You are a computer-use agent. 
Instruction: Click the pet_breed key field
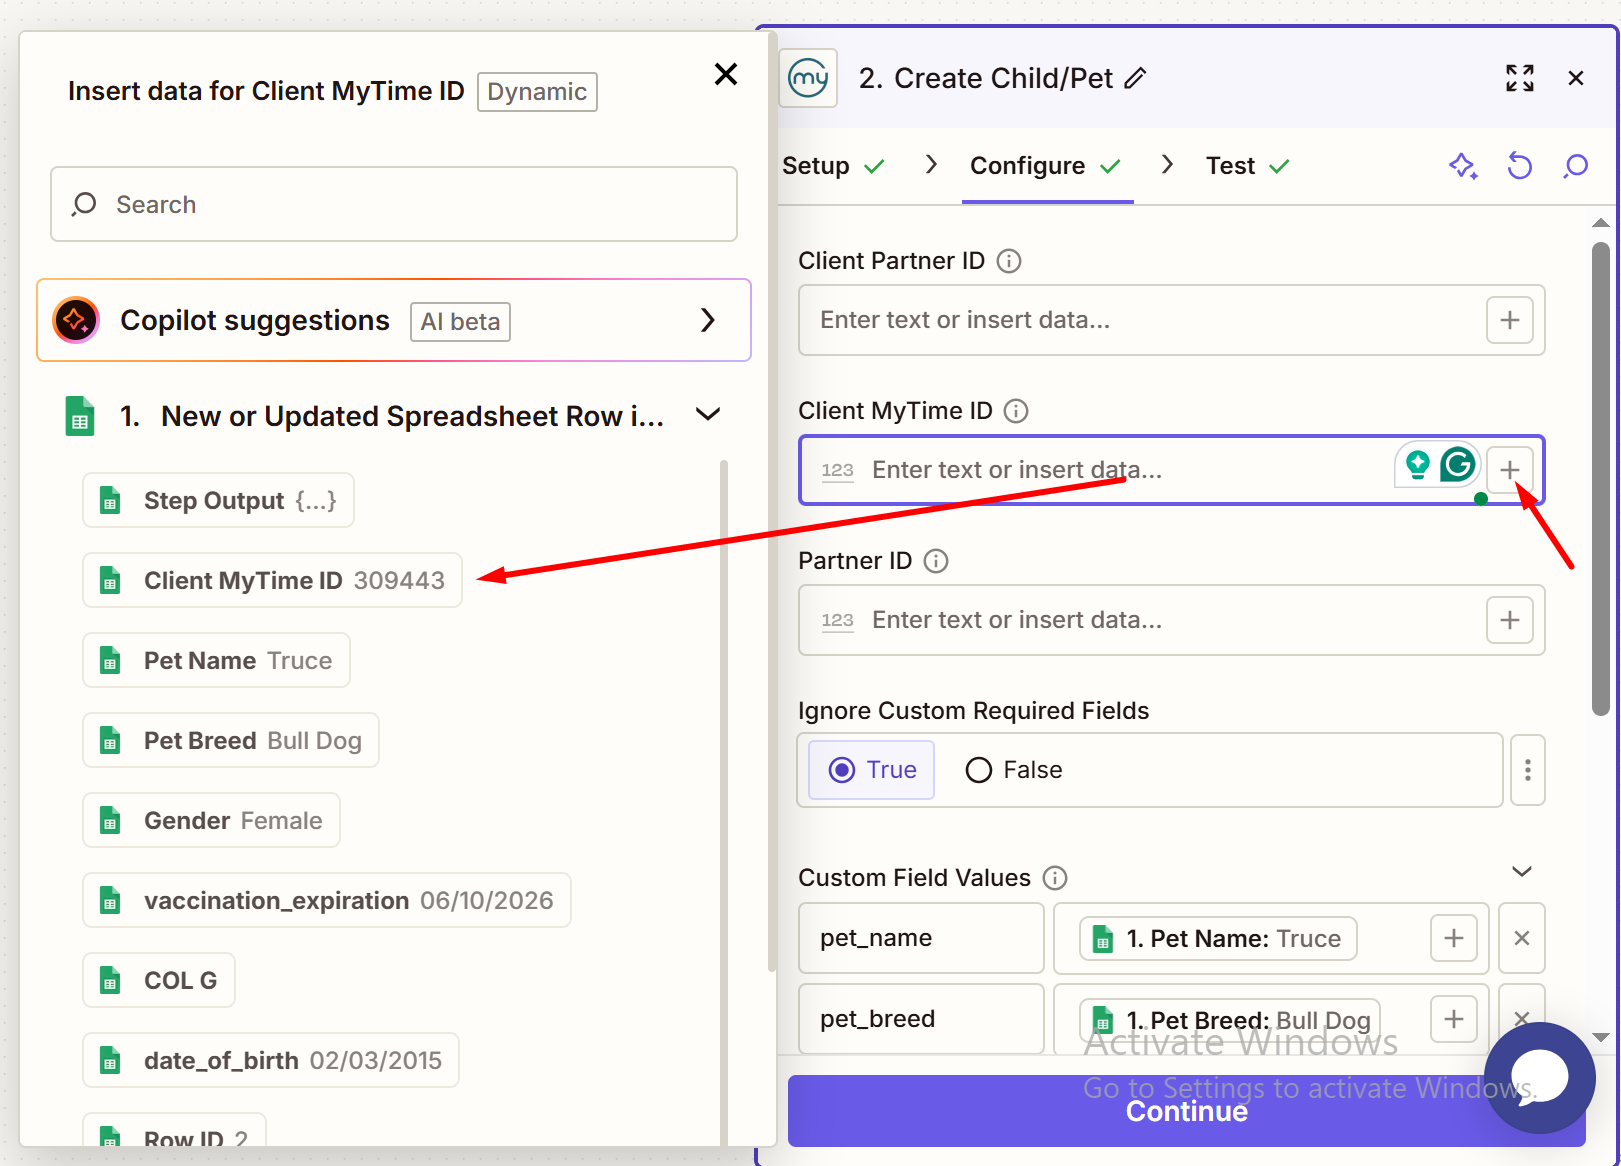click(x=921, y=1019)
